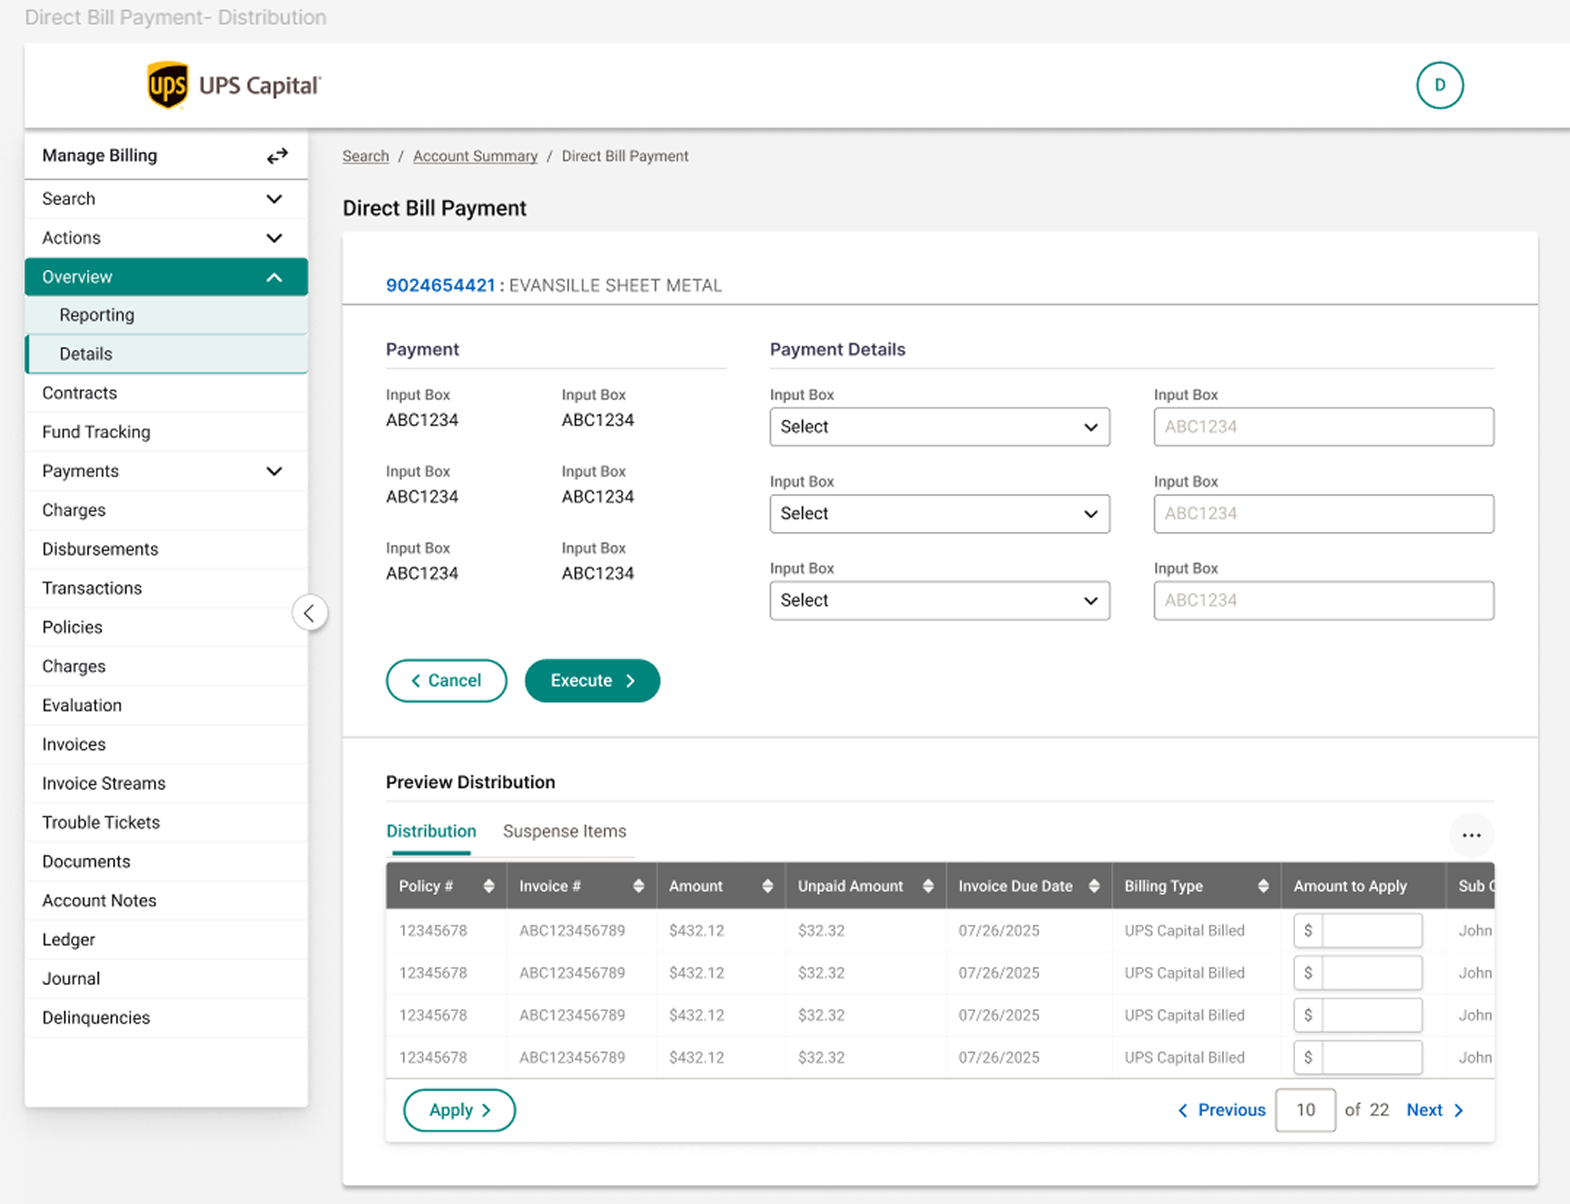Open Account Notes in sidebar
This screenshot has width=1570, height=1204.
click(x=166, y=900)
